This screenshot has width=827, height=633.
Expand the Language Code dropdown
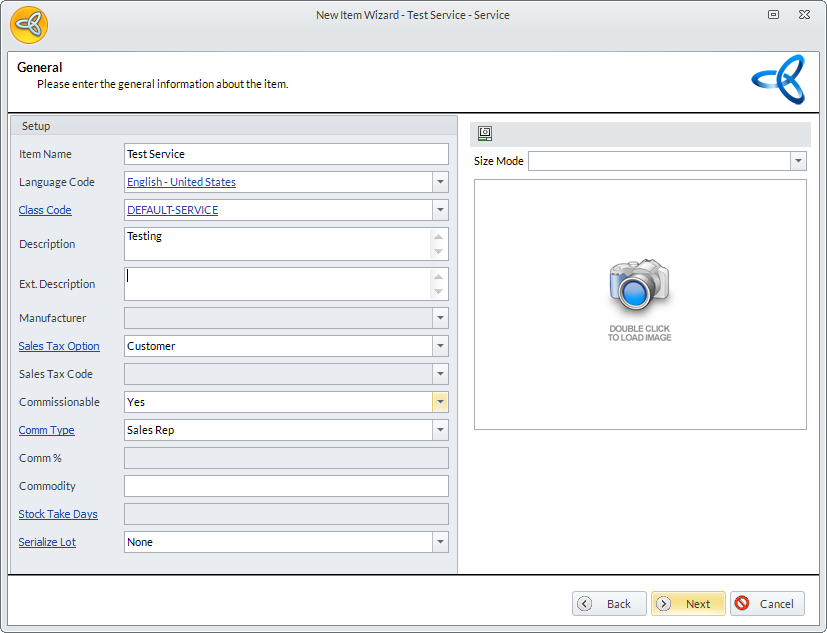pos(440,182)
